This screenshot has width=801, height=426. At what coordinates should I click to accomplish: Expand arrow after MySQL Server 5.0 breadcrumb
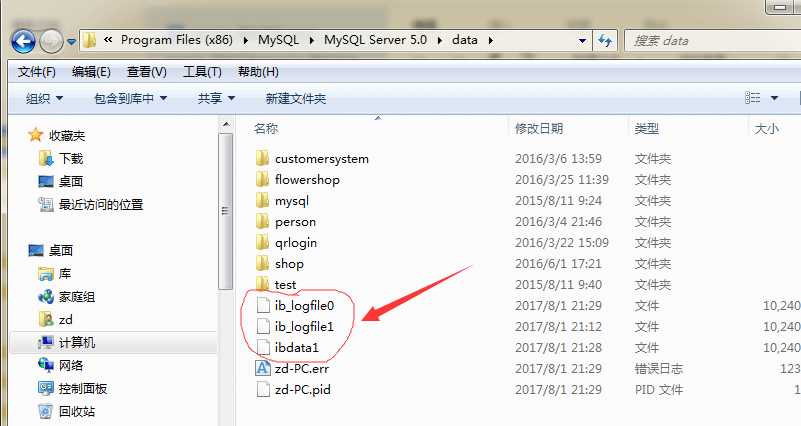click(x=440, y=40)
